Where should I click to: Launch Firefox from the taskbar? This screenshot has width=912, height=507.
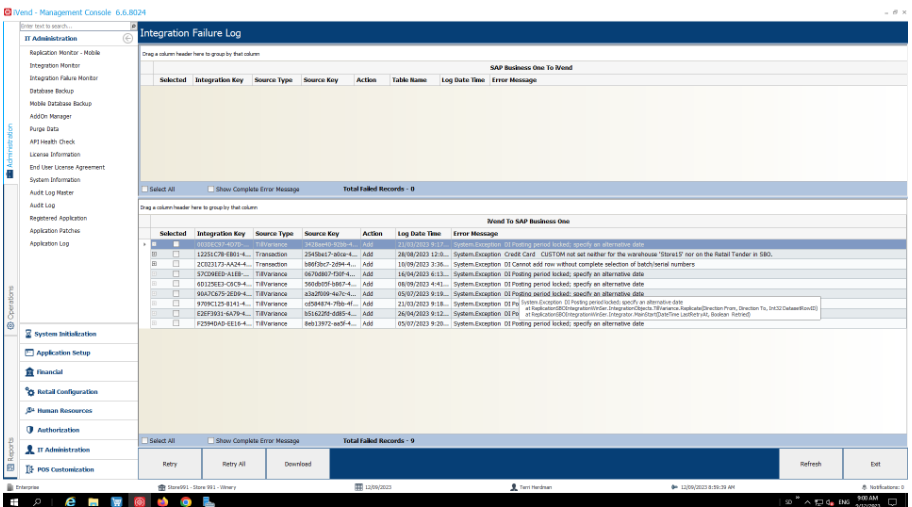point(162,502)
